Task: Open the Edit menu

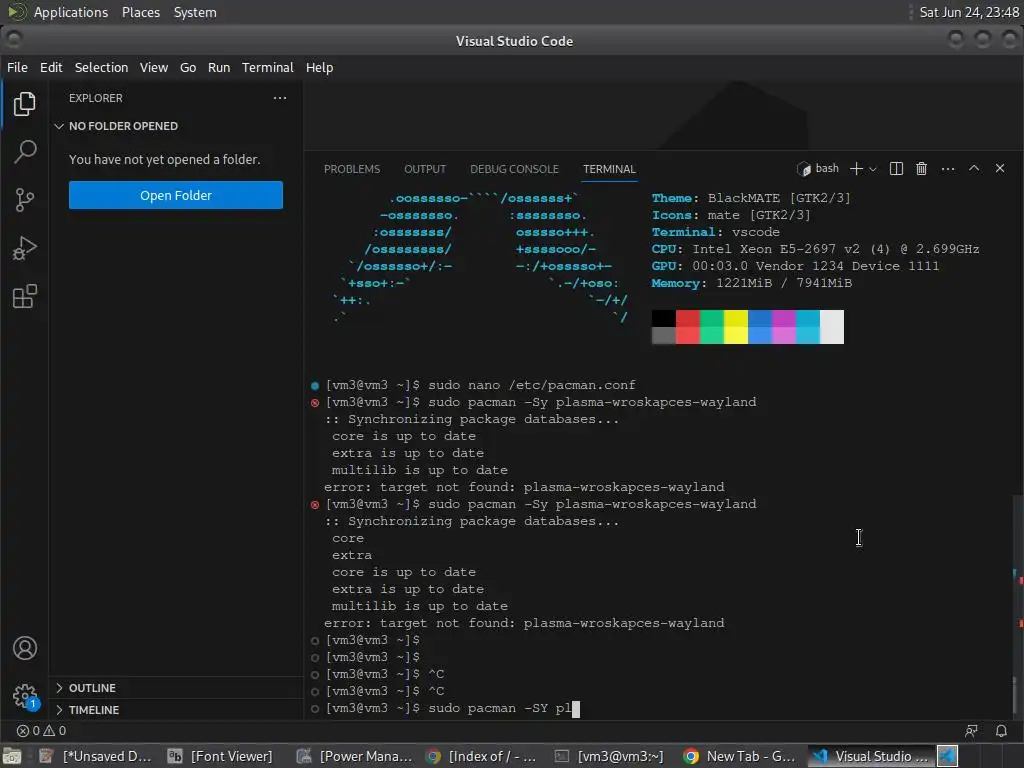Action: tap(51, 67)
